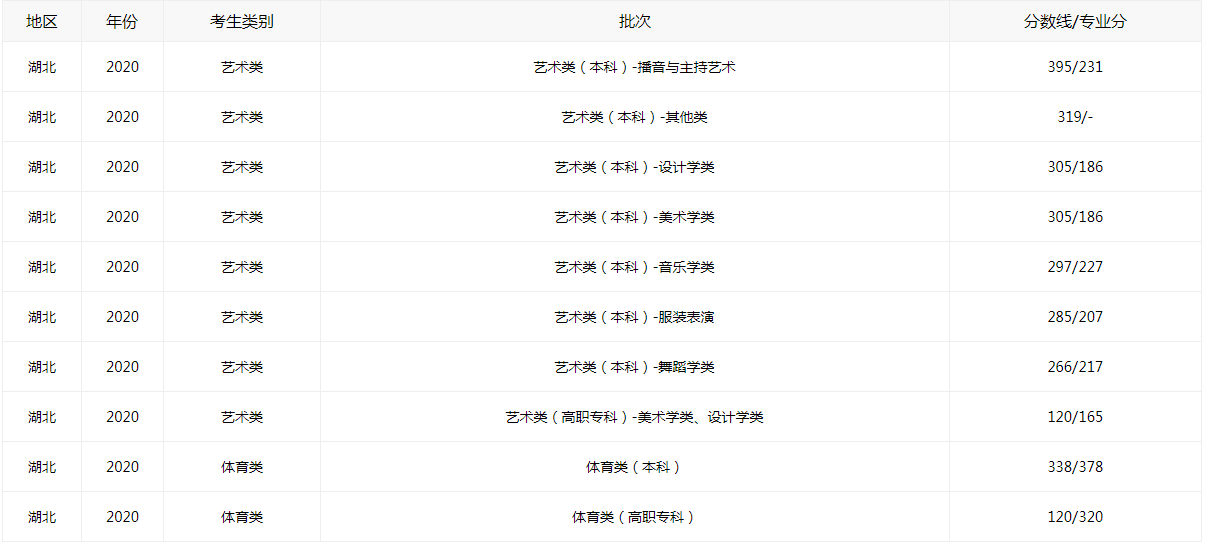Click the 舞蹈学类 batch cell
Viewport: 1207px width, 547px height.
coord(634,367)
